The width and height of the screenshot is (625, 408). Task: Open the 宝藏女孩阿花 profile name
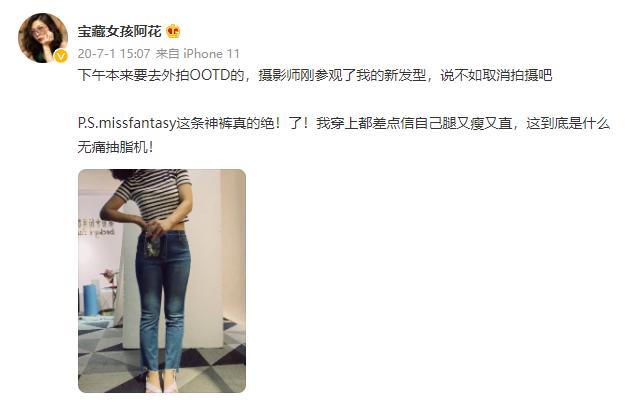point(120,31)
